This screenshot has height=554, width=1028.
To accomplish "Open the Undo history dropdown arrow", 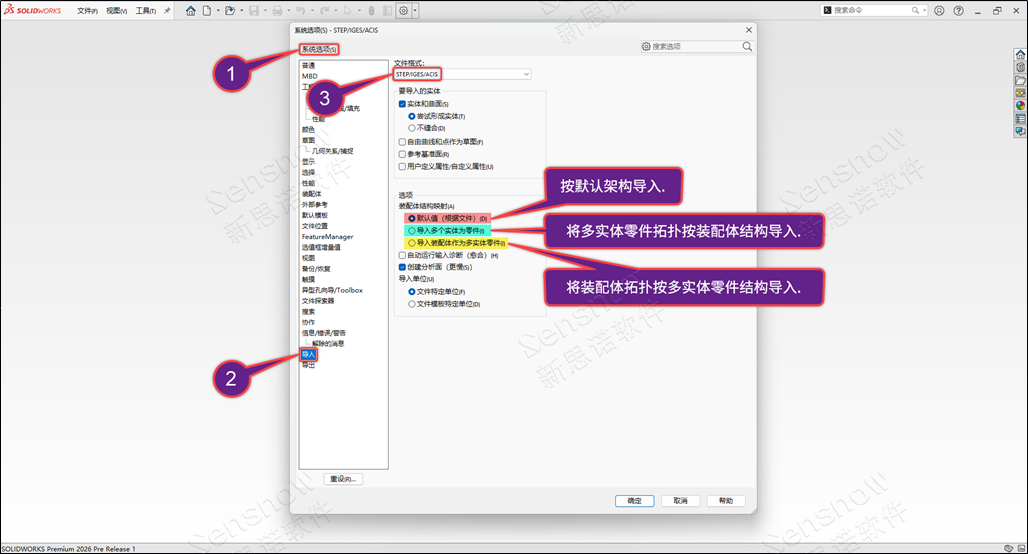I will pyautogui.click(x=312, y=10).
